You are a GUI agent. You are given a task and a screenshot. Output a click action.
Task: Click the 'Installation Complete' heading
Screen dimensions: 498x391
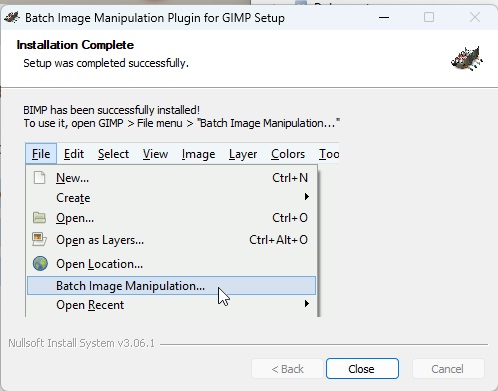[75, 45]
